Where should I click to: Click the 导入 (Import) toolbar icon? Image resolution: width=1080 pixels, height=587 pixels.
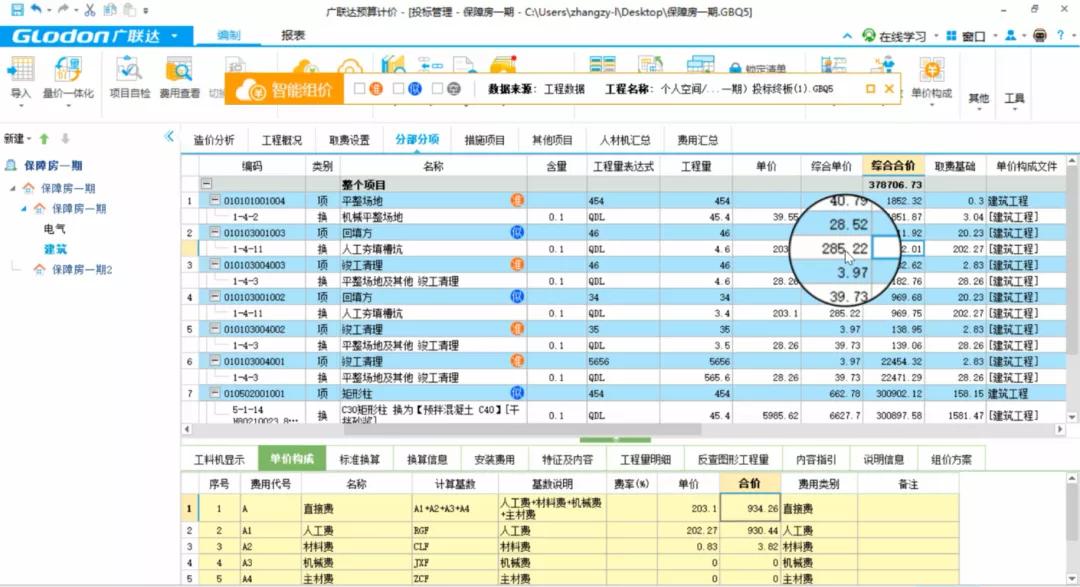[20, 75]
